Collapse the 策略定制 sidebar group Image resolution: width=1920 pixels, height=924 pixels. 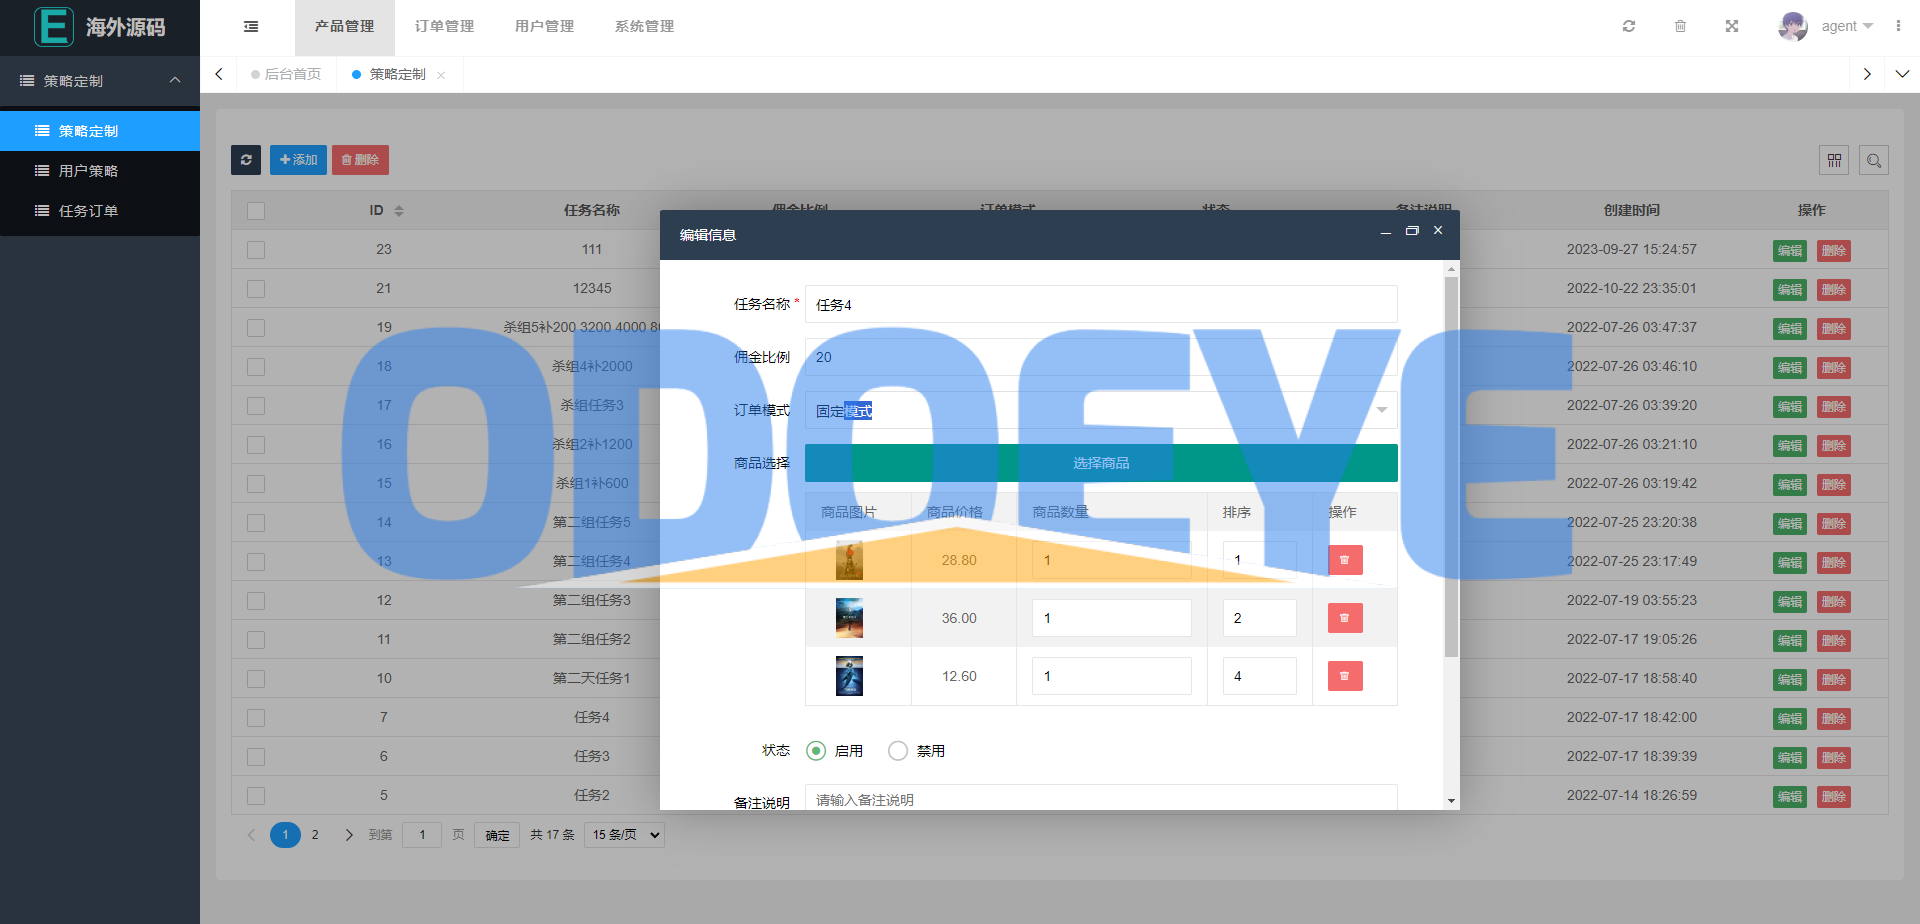100,81
